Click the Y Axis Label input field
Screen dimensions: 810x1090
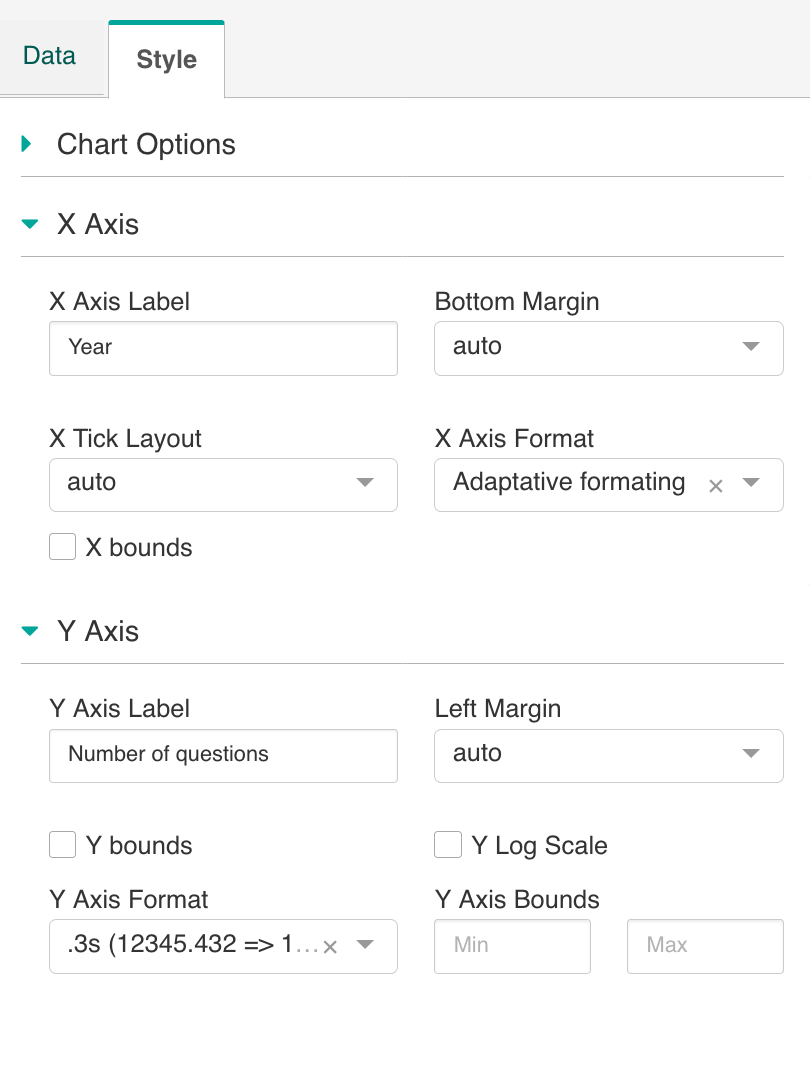pyautogui.click(x=223, y=755)
